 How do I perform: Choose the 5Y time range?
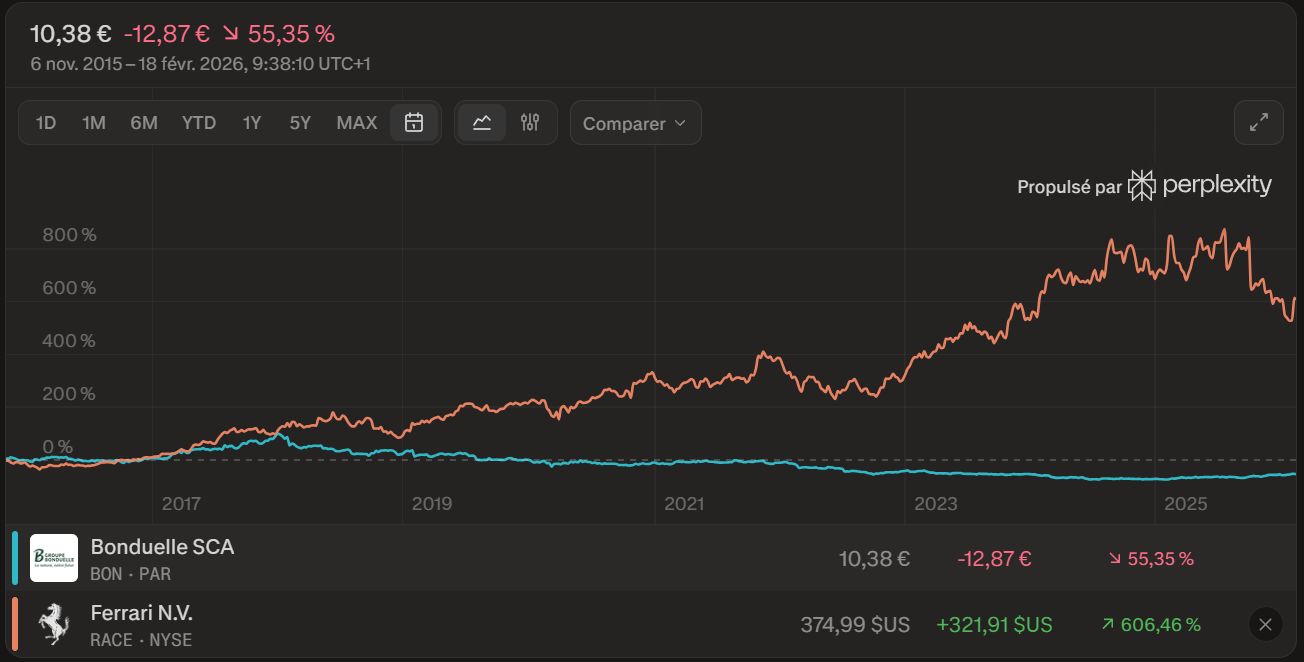coord(300,123)
